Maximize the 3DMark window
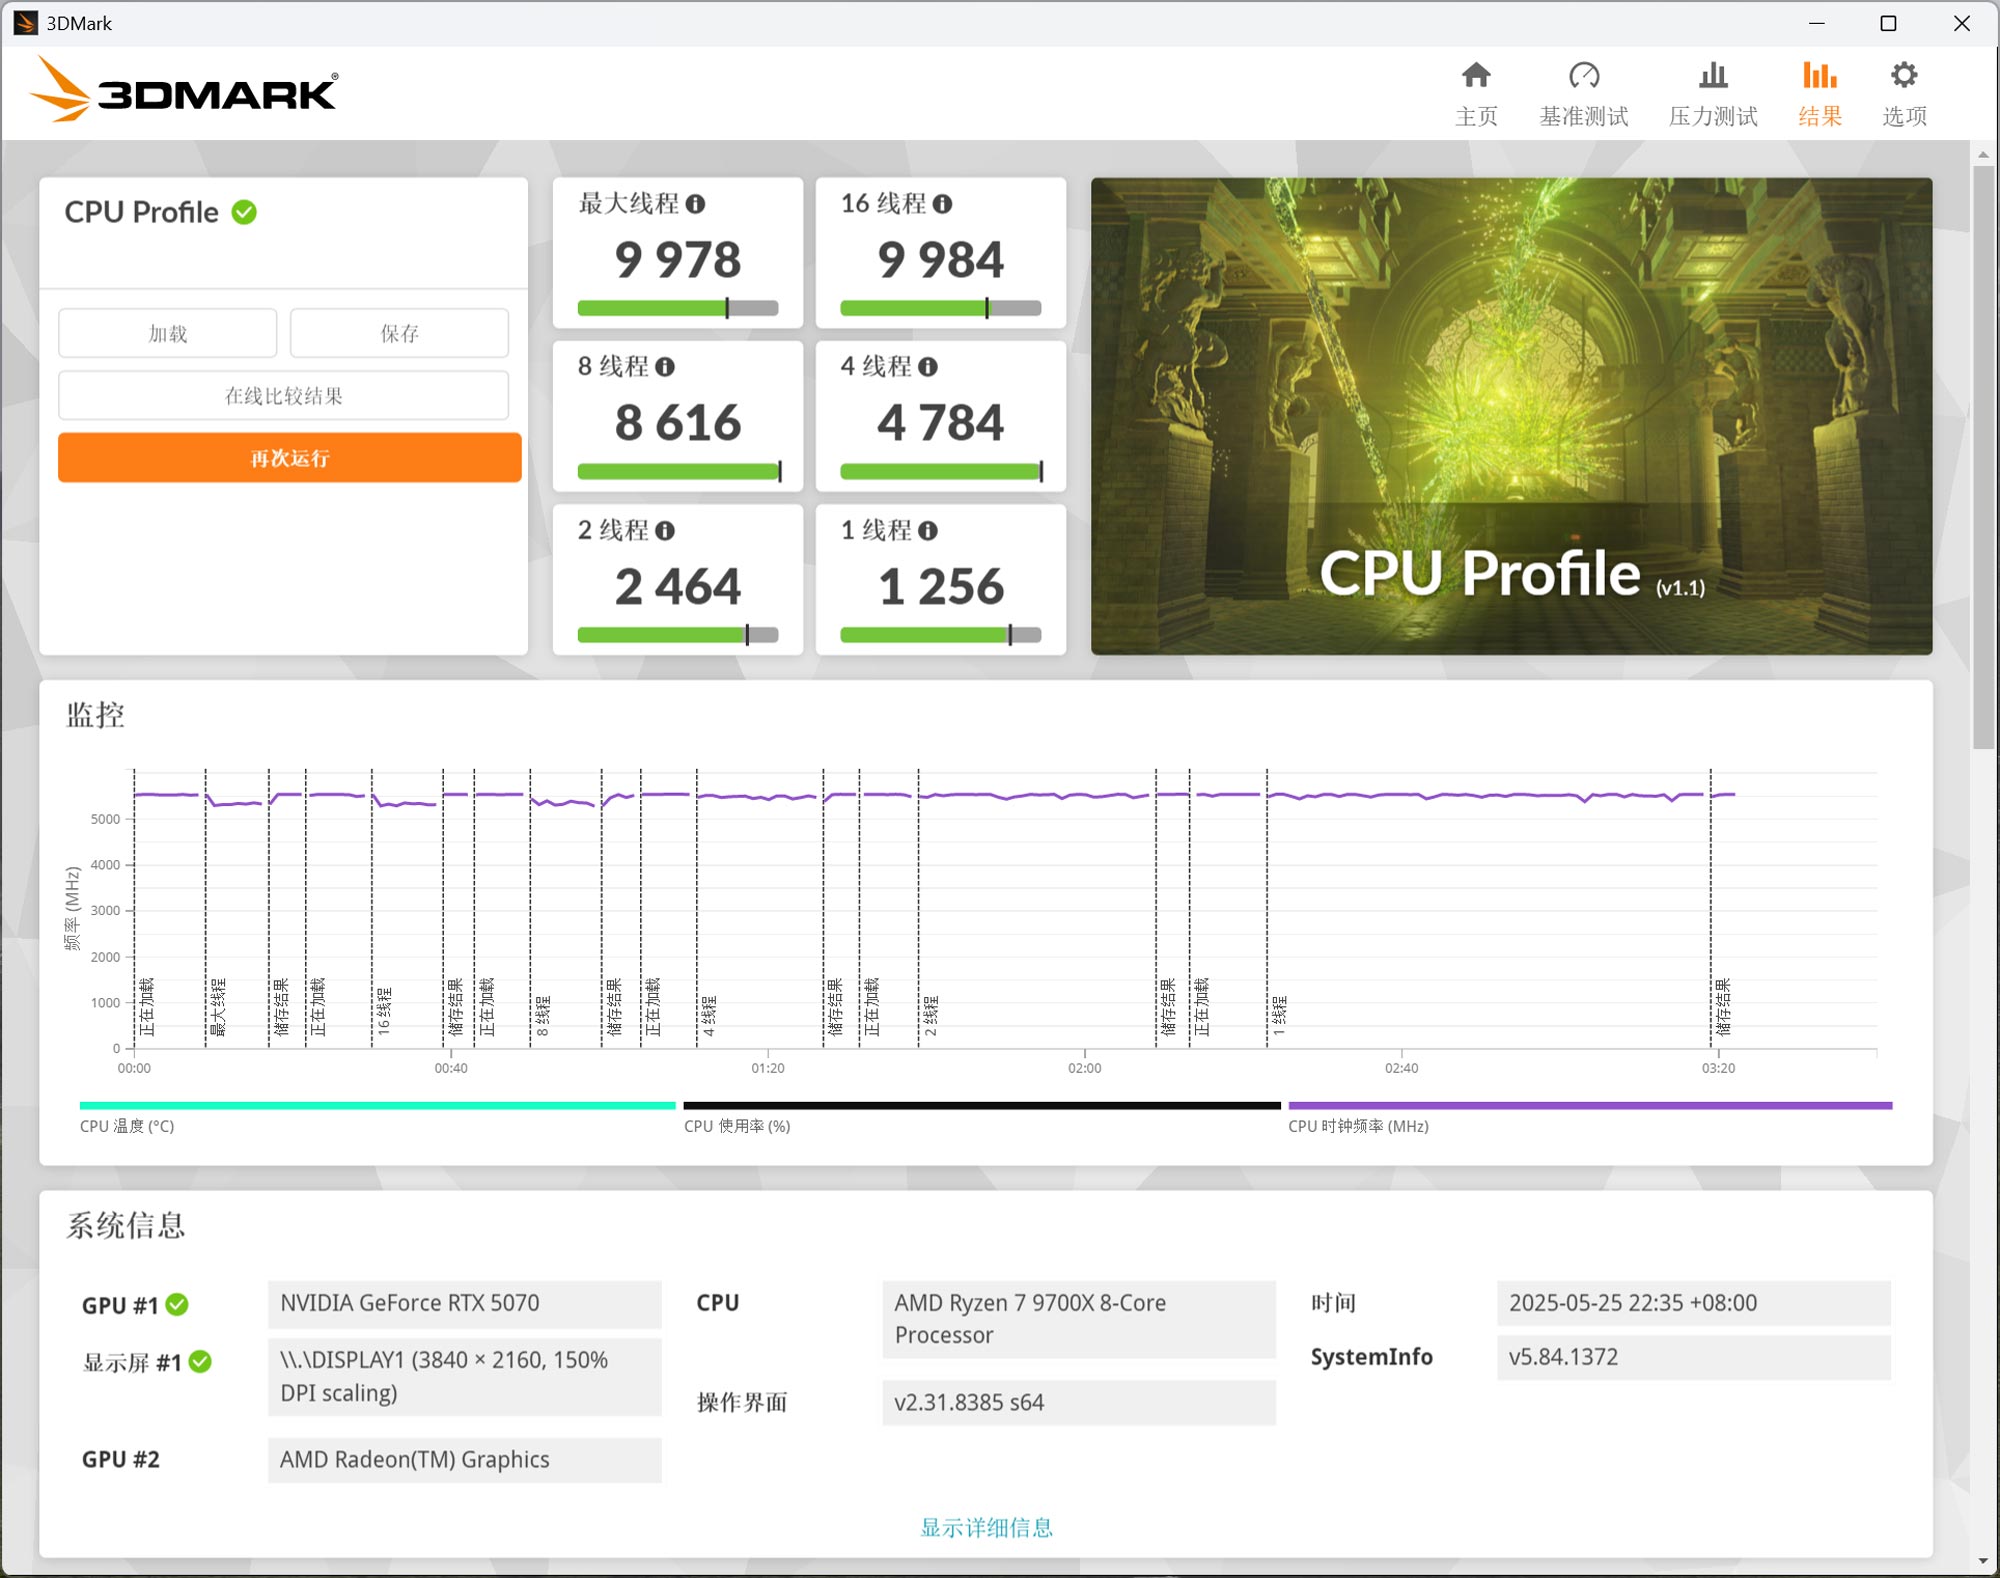This screenshot has height=1578, width=2000. [1888, 23]
